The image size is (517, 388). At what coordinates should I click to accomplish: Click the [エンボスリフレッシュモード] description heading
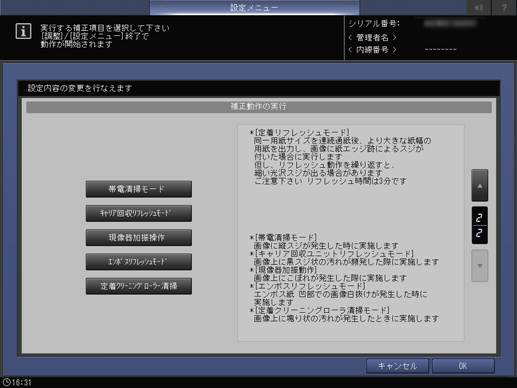click(x=308, y=286)
